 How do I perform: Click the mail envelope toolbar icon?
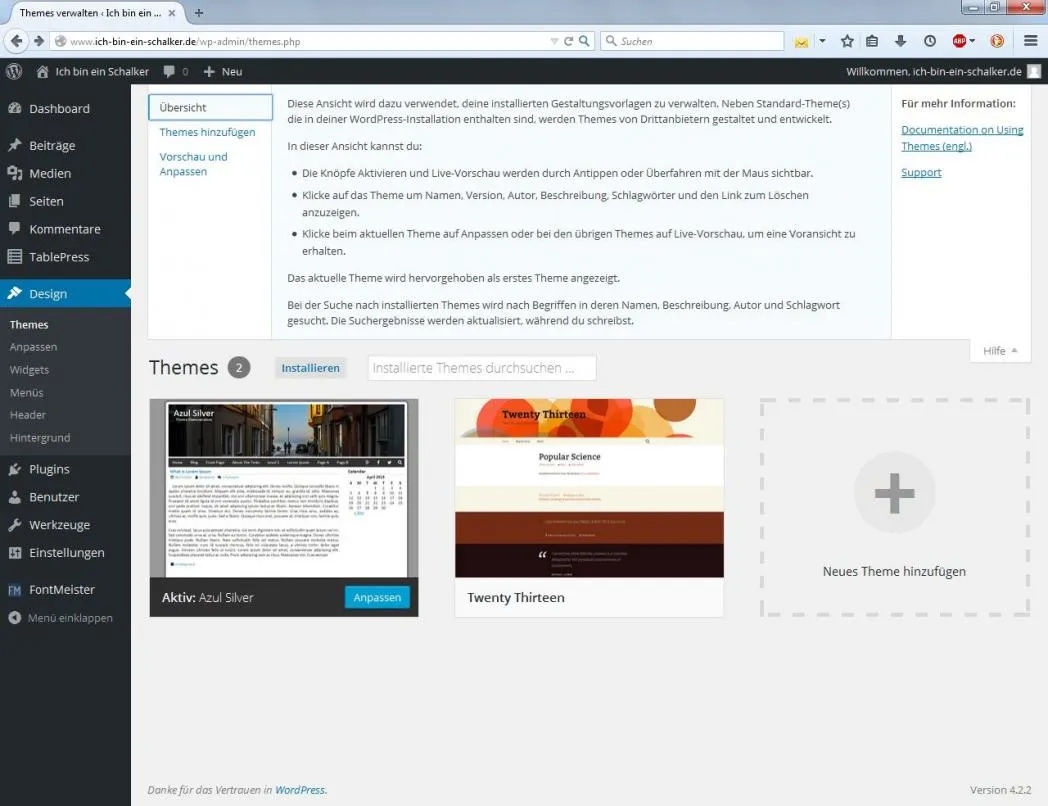tap(801, 42)
